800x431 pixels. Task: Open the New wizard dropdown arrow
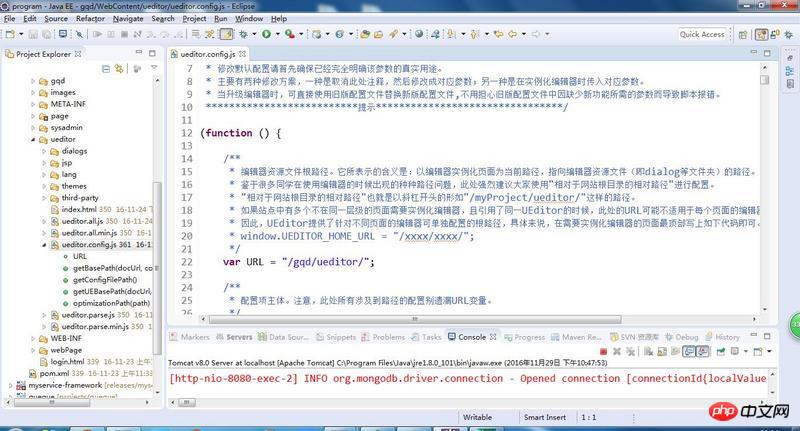coord(21,34)
